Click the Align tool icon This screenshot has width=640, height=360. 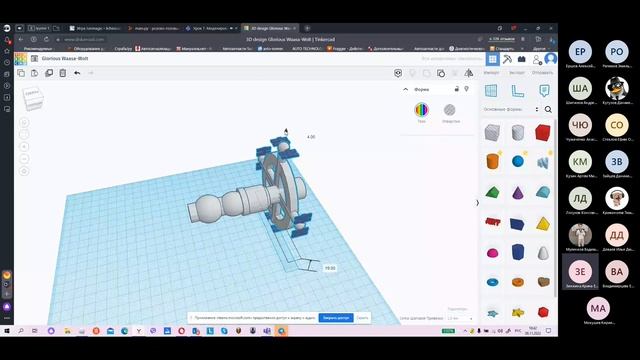click(455, 73)
